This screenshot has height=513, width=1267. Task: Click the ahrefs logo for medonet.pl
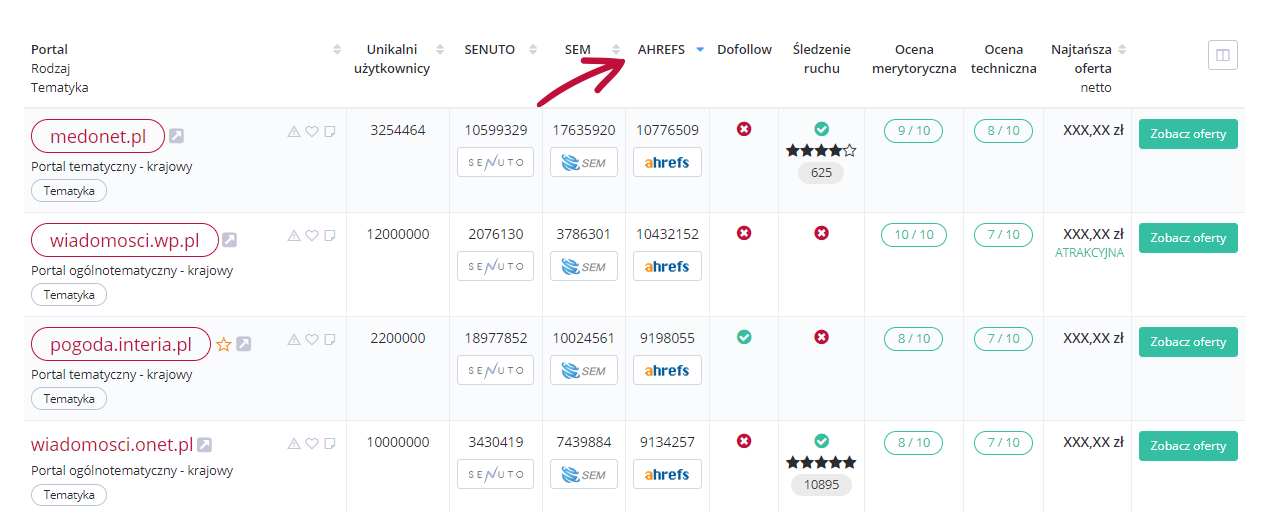click(x=667, y=162)
